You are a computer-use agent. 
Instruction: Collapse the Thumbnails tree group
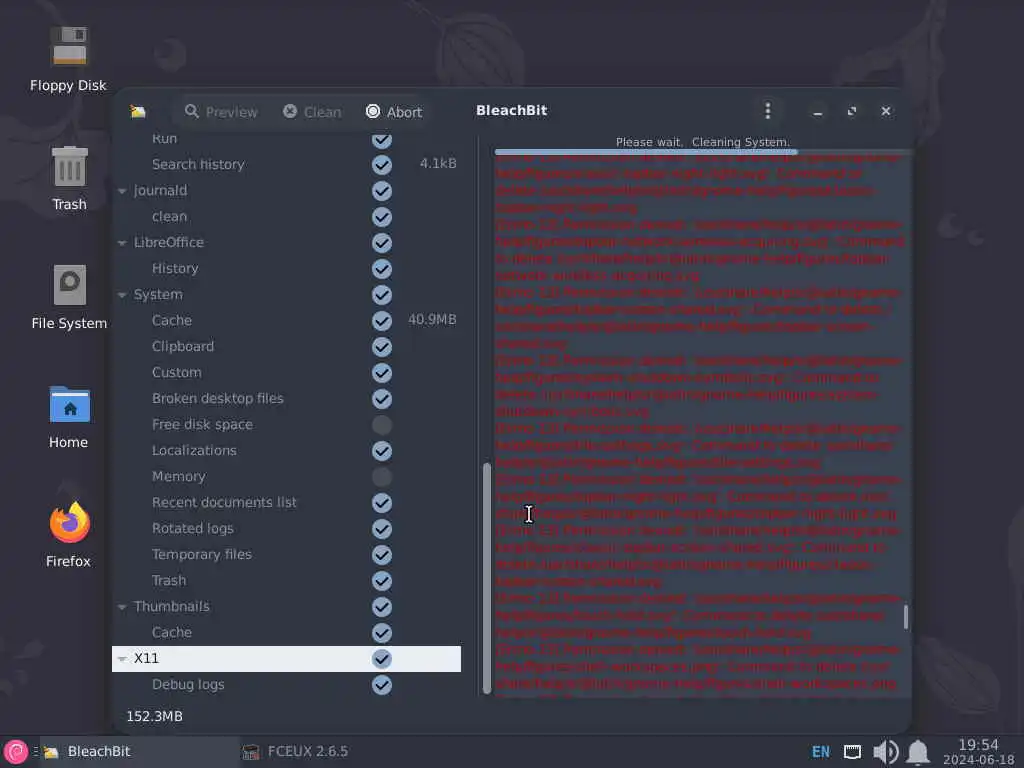click(122, 607)
